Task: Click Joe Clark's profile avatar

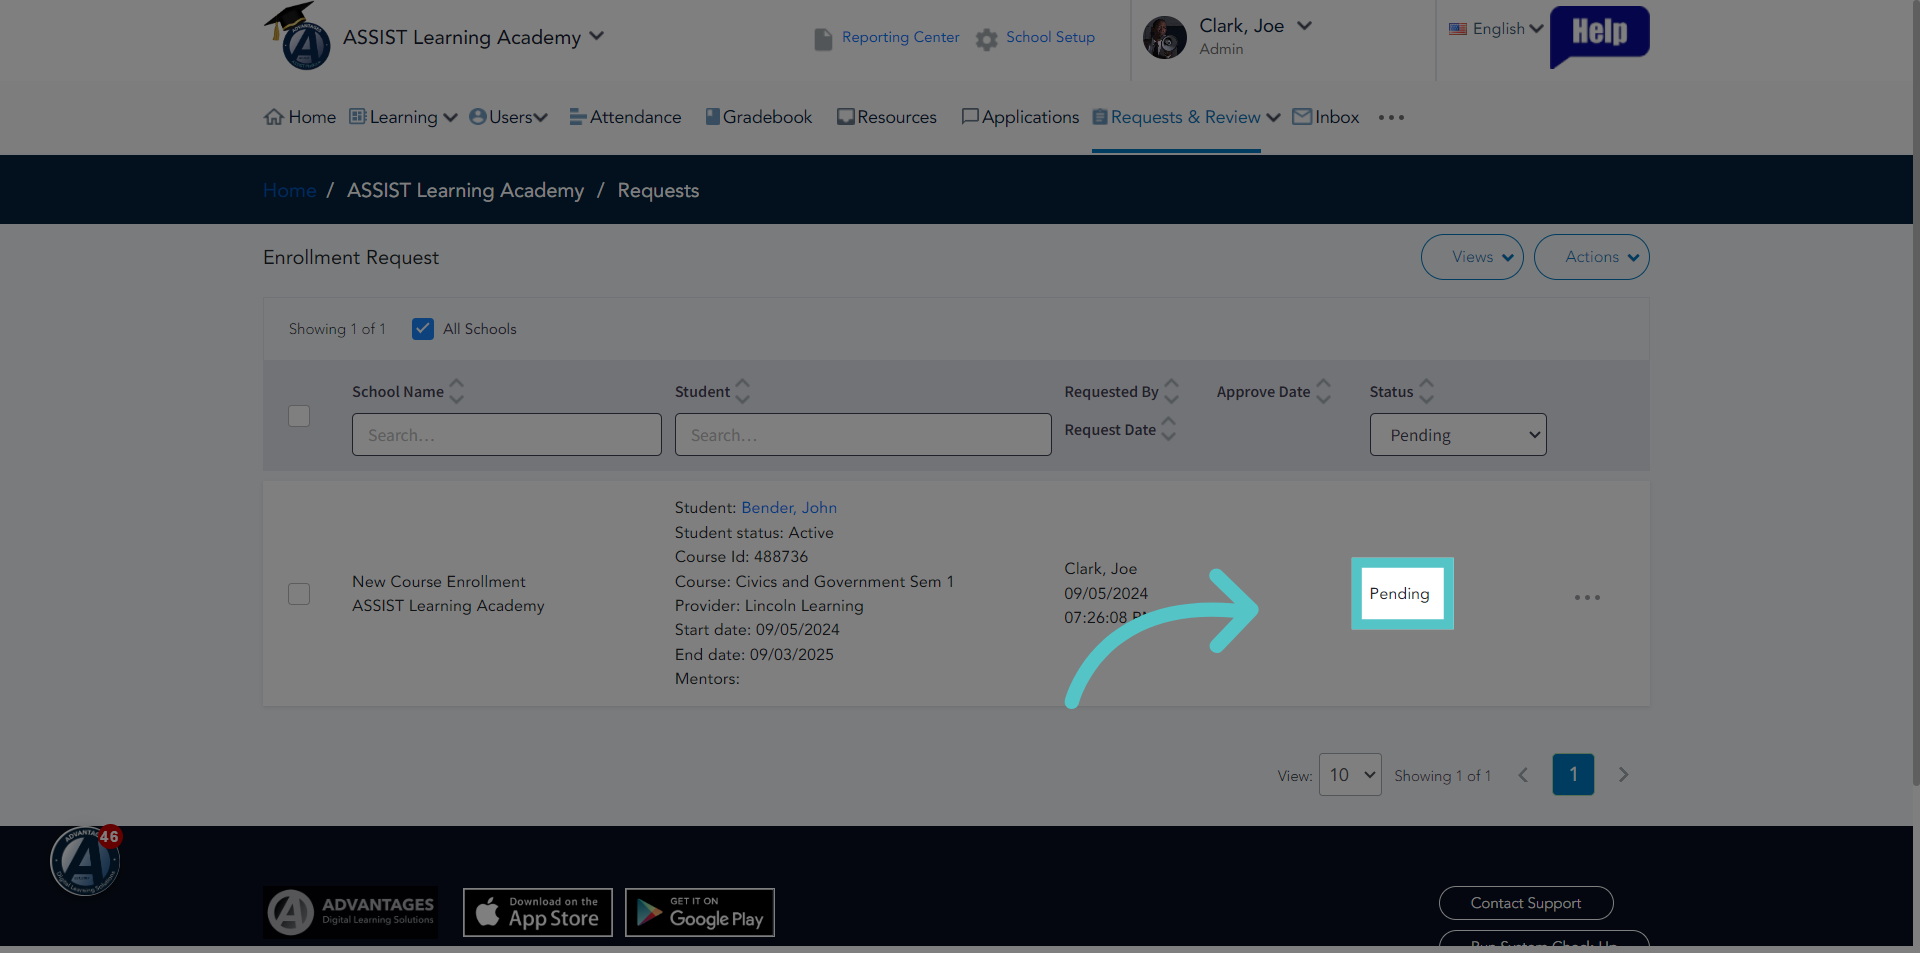Action: [x=1165, y=38]
